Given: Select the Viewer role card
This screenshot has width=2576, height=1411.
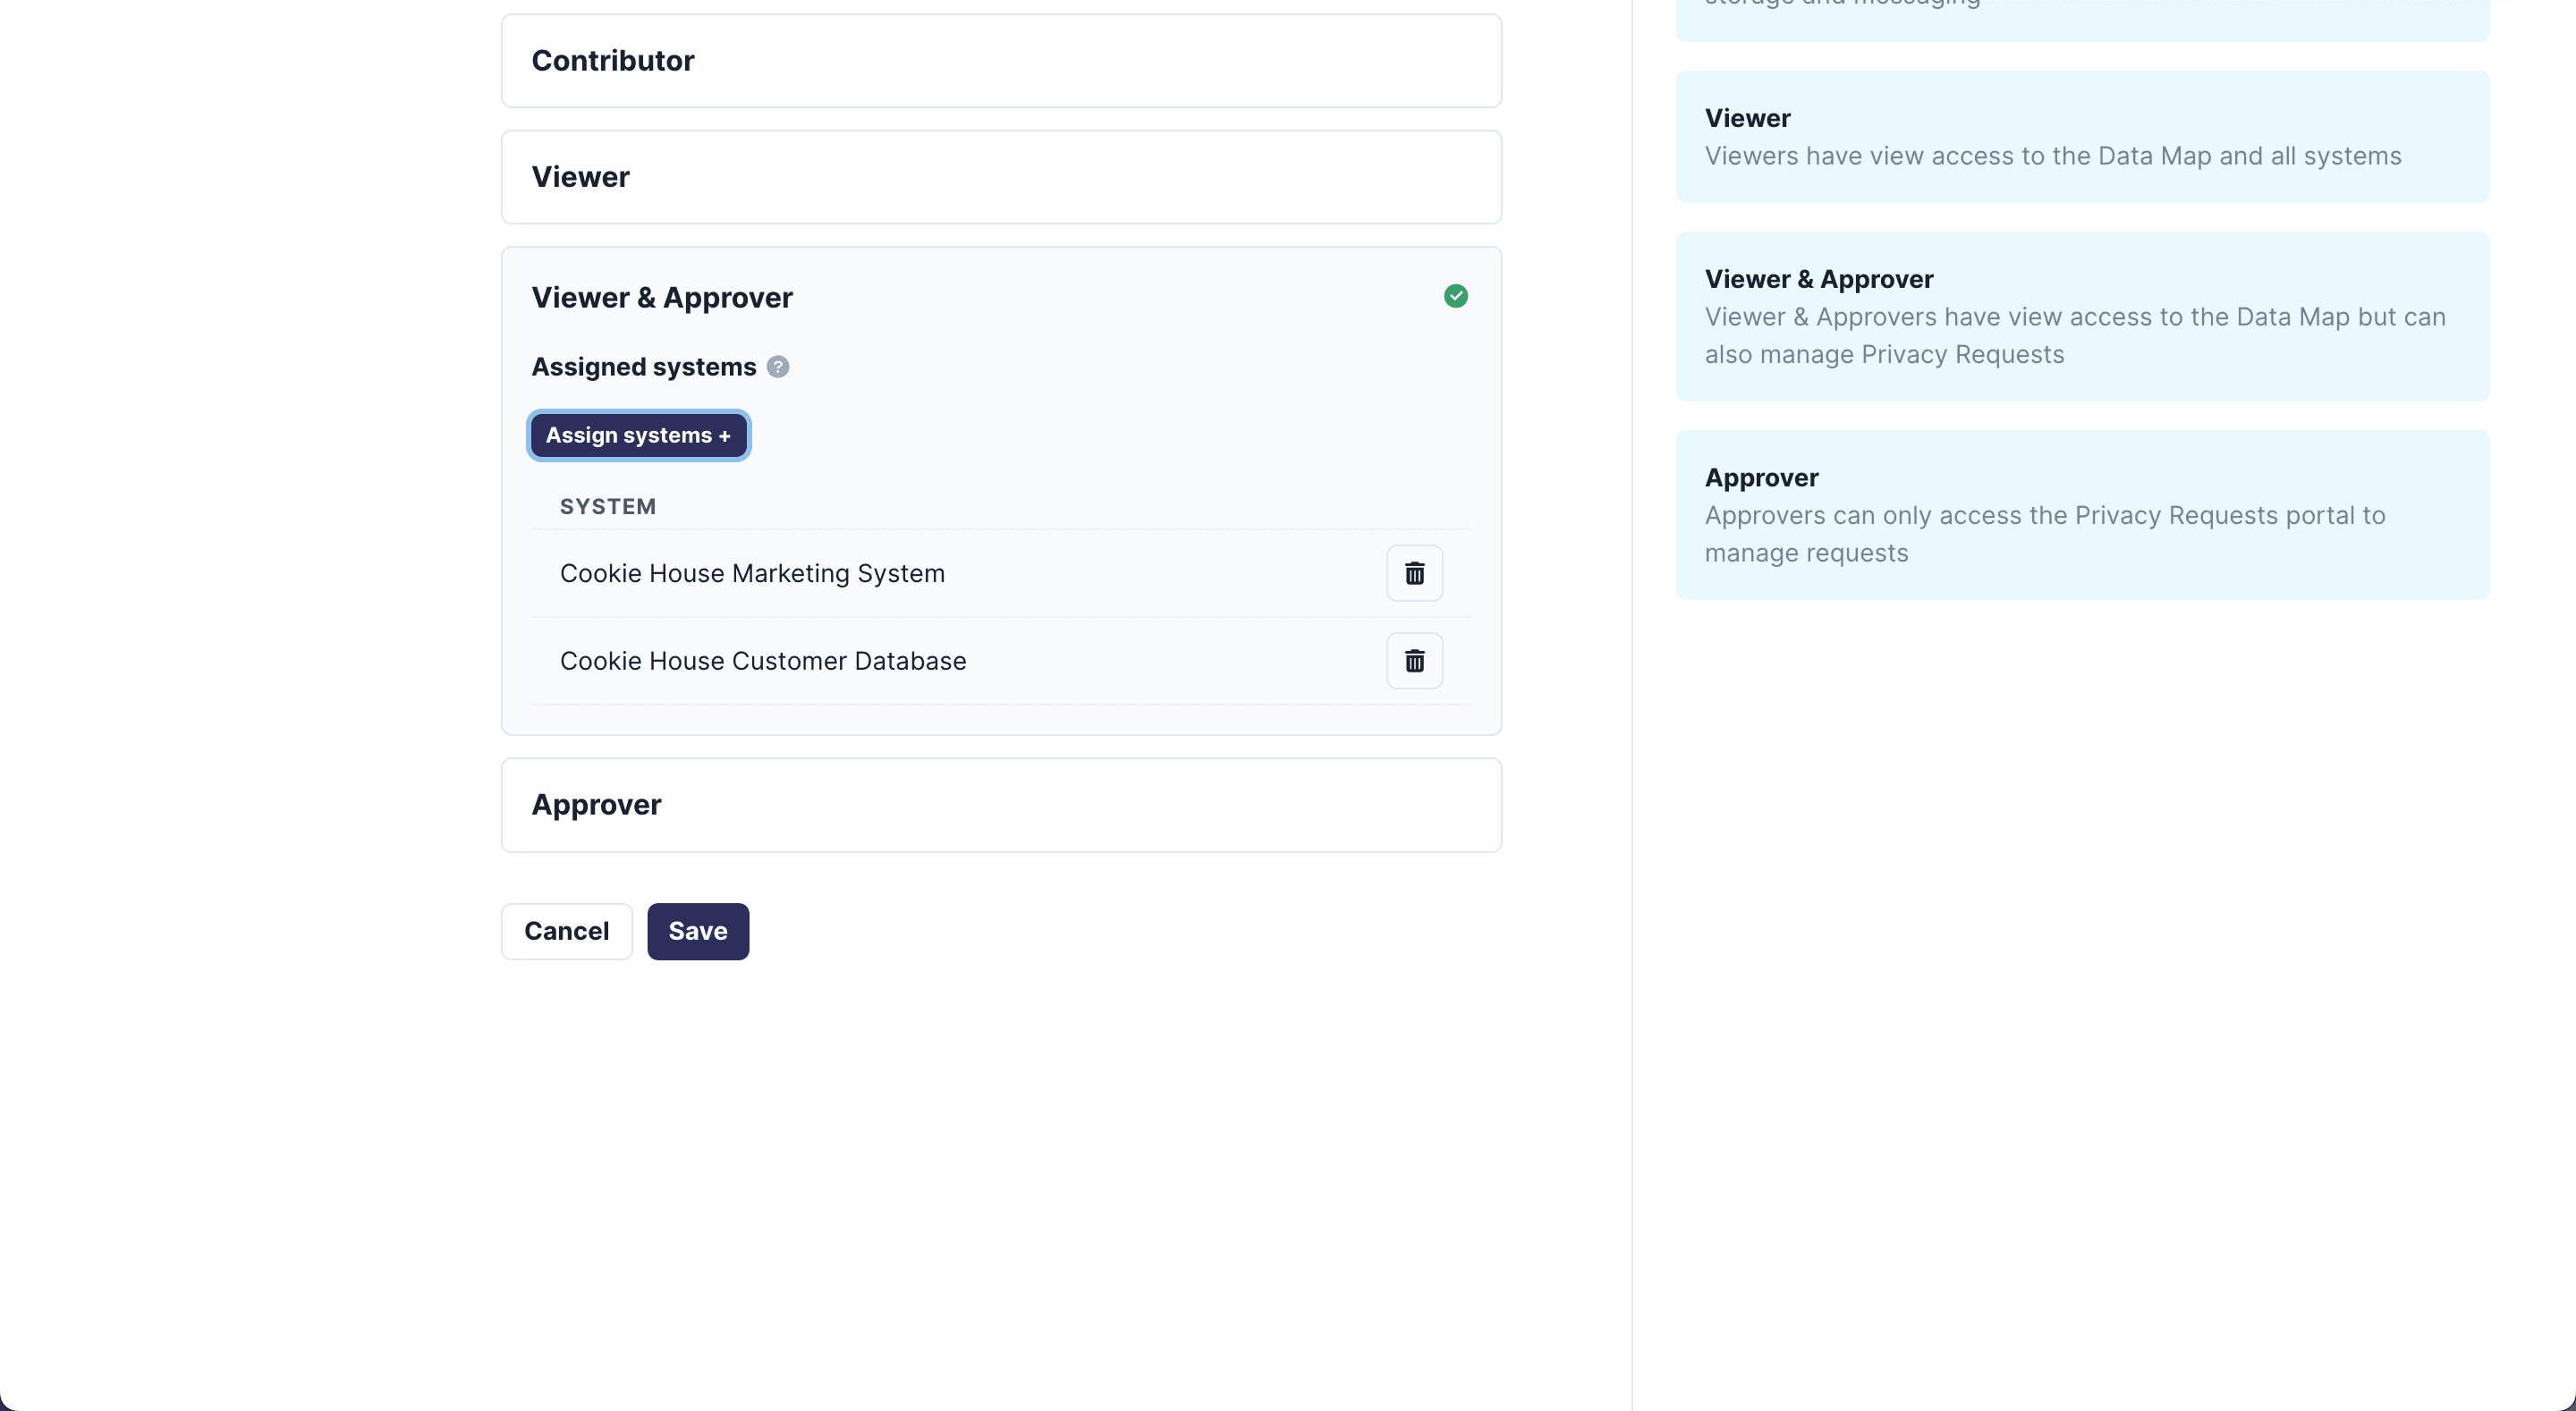Looking at the screenshot, I should 1001,177.
